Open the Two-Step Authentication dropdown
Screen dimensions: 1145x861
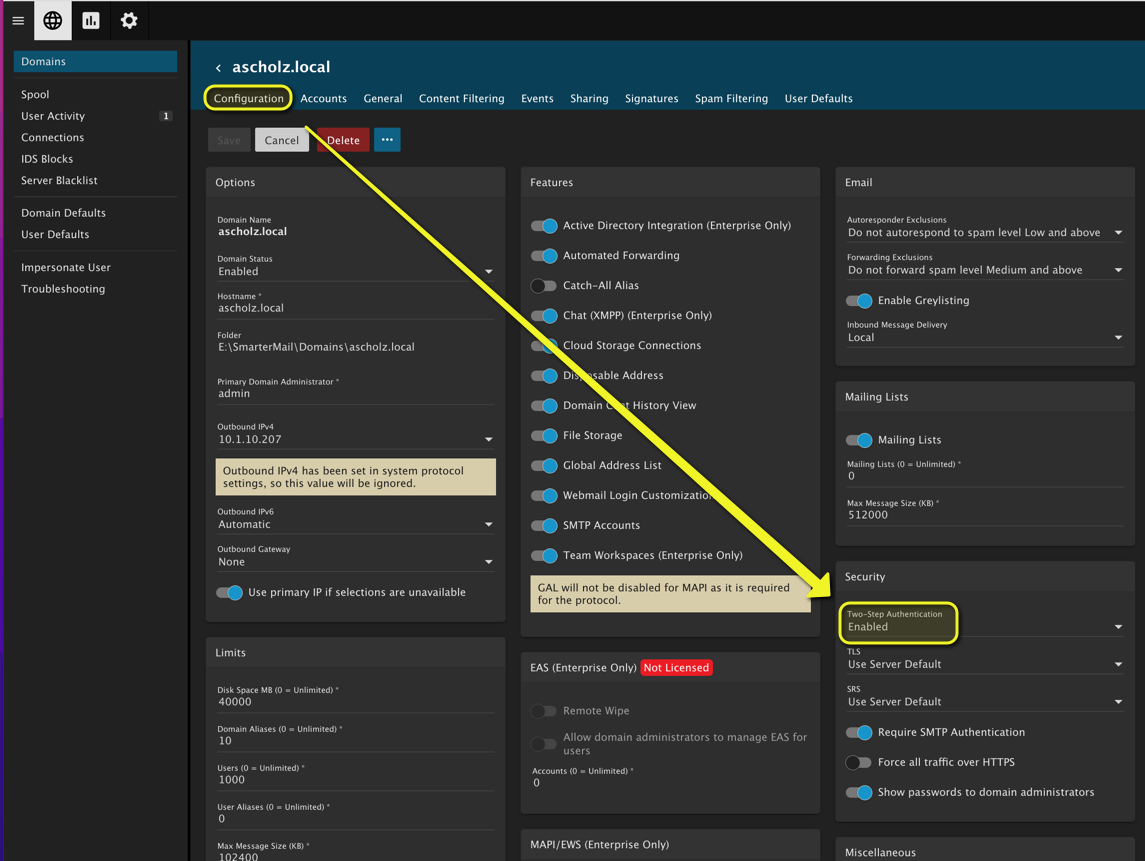click(983, 627)
